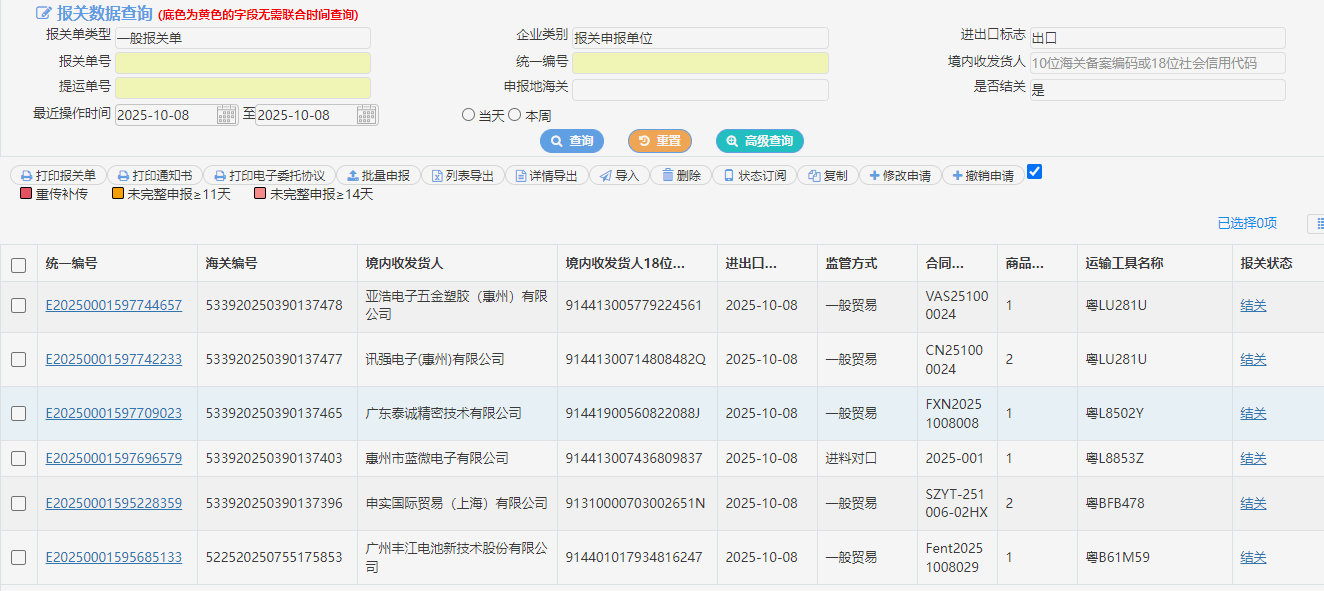1324x591 pixels.
Task: Click the 报关状态 column header
Action: tap(1266, 264)
